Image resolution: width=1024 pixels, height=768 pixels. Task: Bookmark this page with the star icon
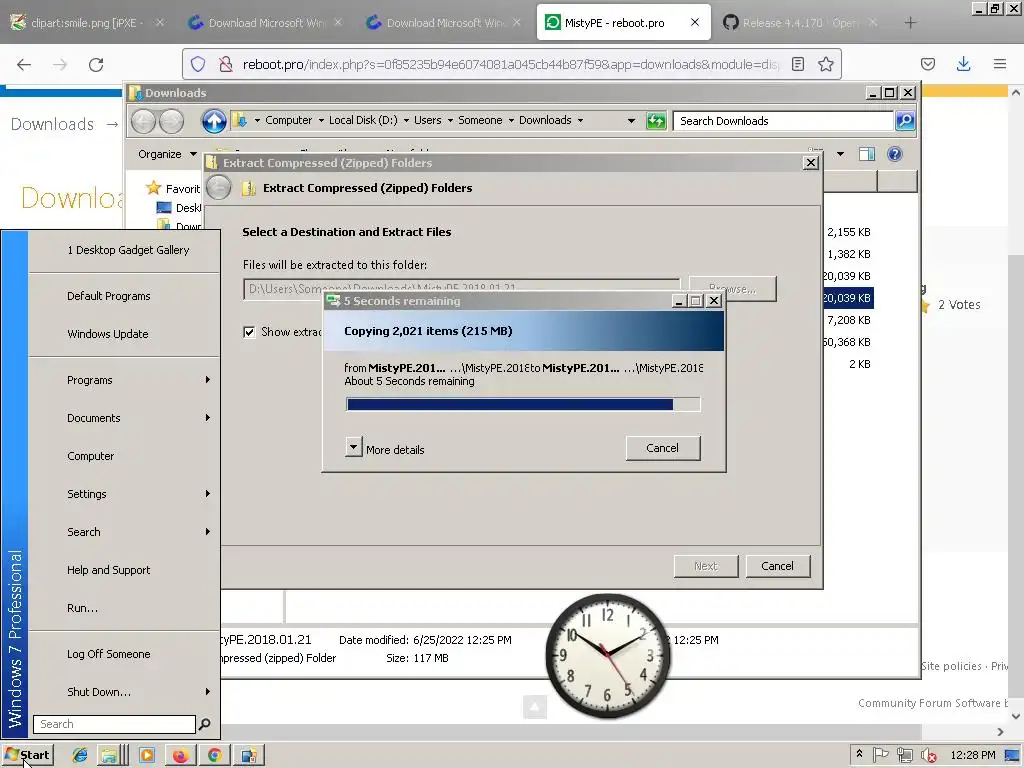825,64
